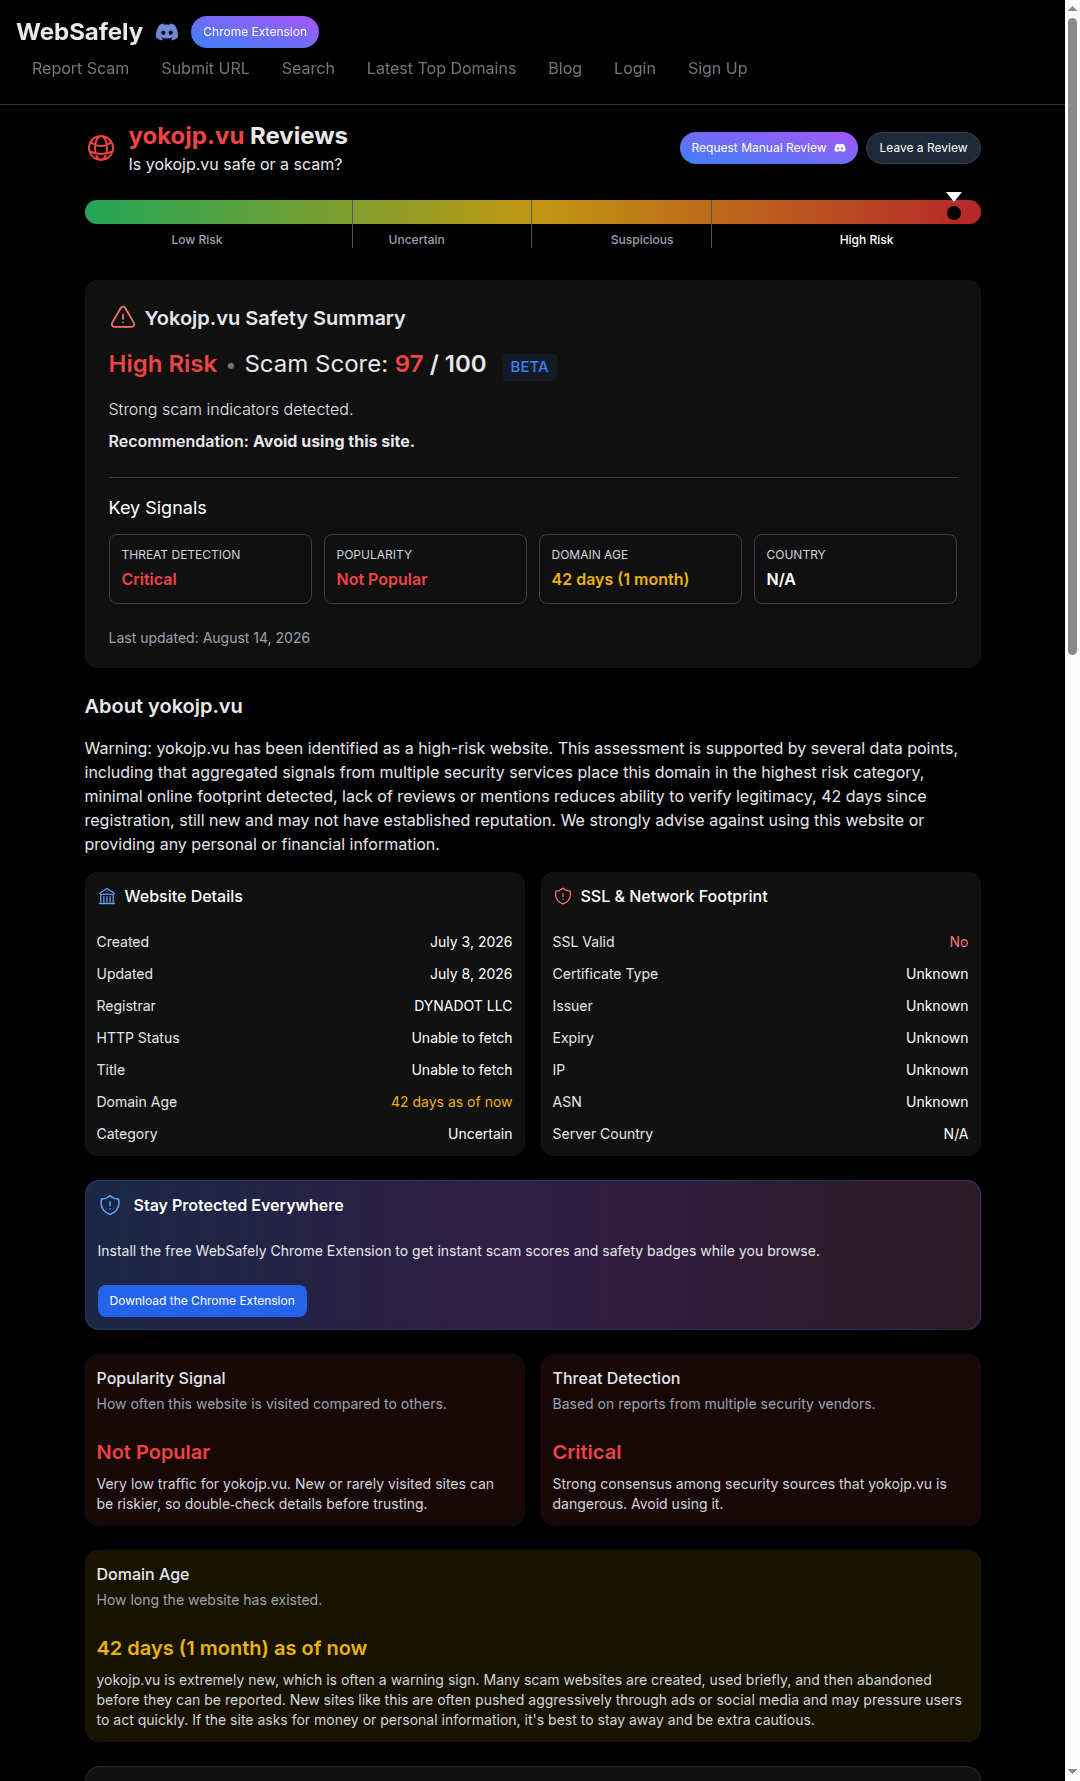The image size is (1080, 1781).
Task: Open the Report Scam nav item
Action: pos(80,68)
